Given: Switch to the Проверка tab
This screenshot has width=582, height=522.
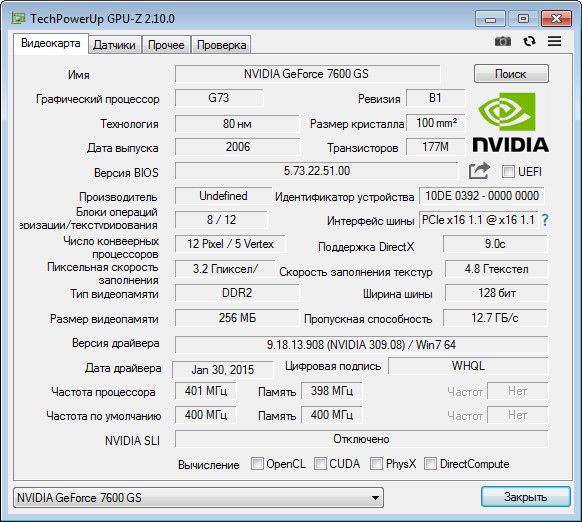Looking at the screenshot, I should pyautogui.click(x=221, y=45).
